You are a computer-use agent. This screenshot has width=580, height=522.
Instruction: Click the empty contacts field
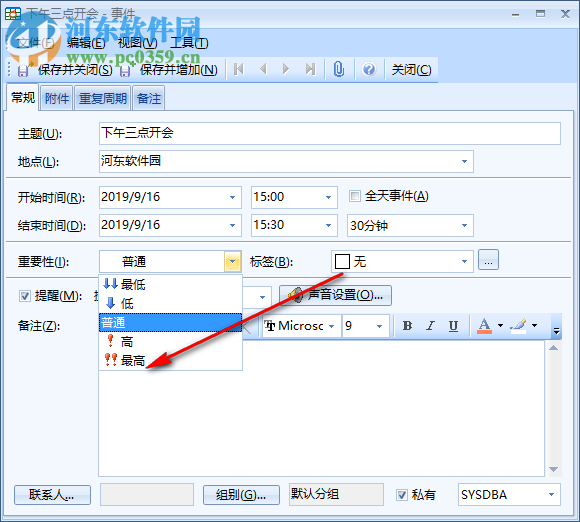click(147, 494)
